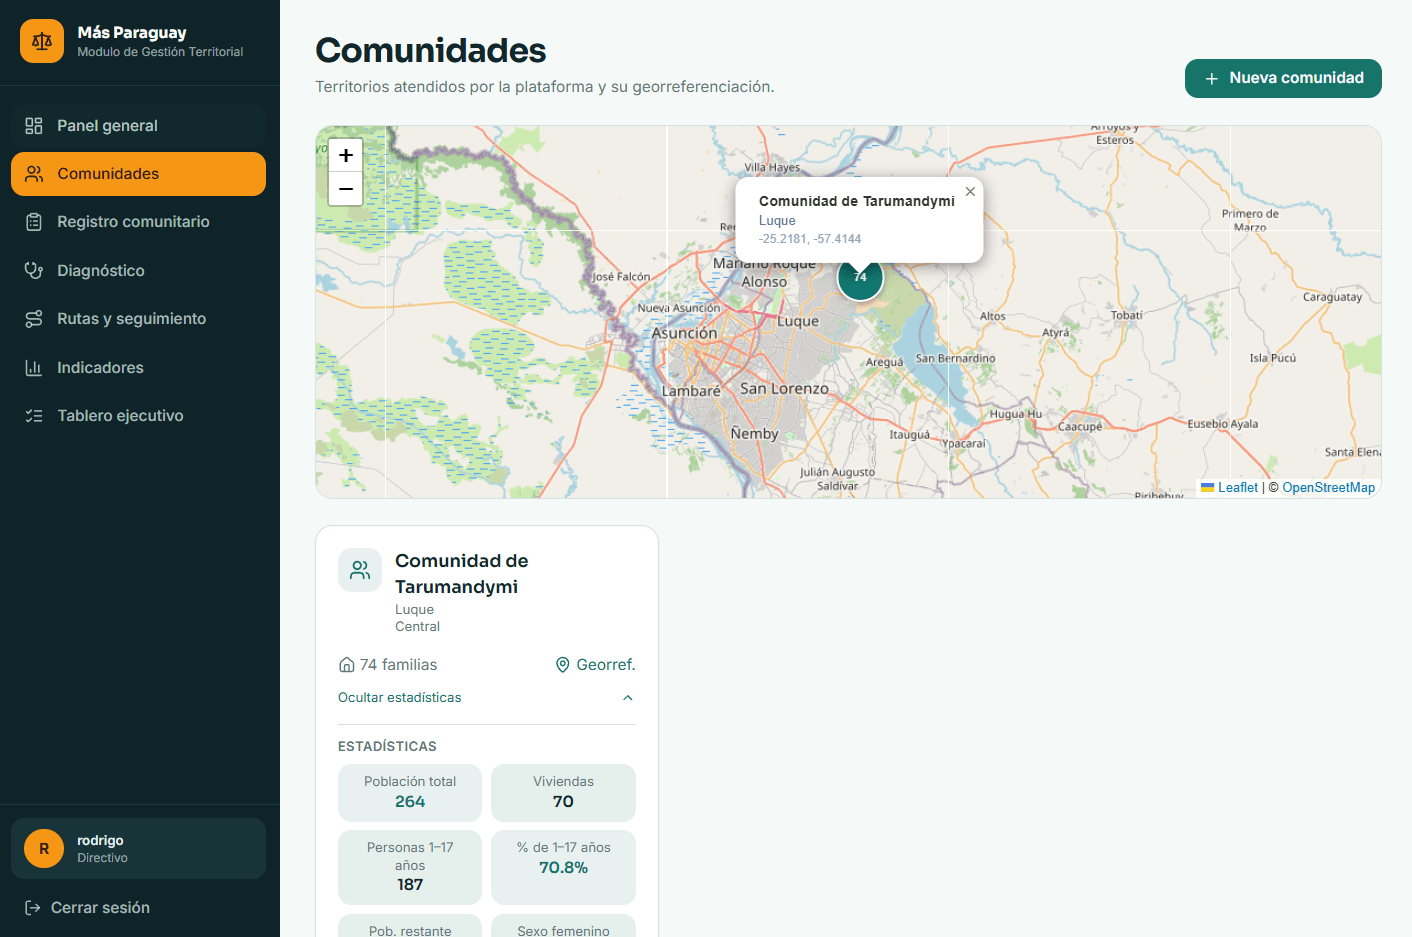Click the Personas 1–17 años 187 tile

[410, 867]
